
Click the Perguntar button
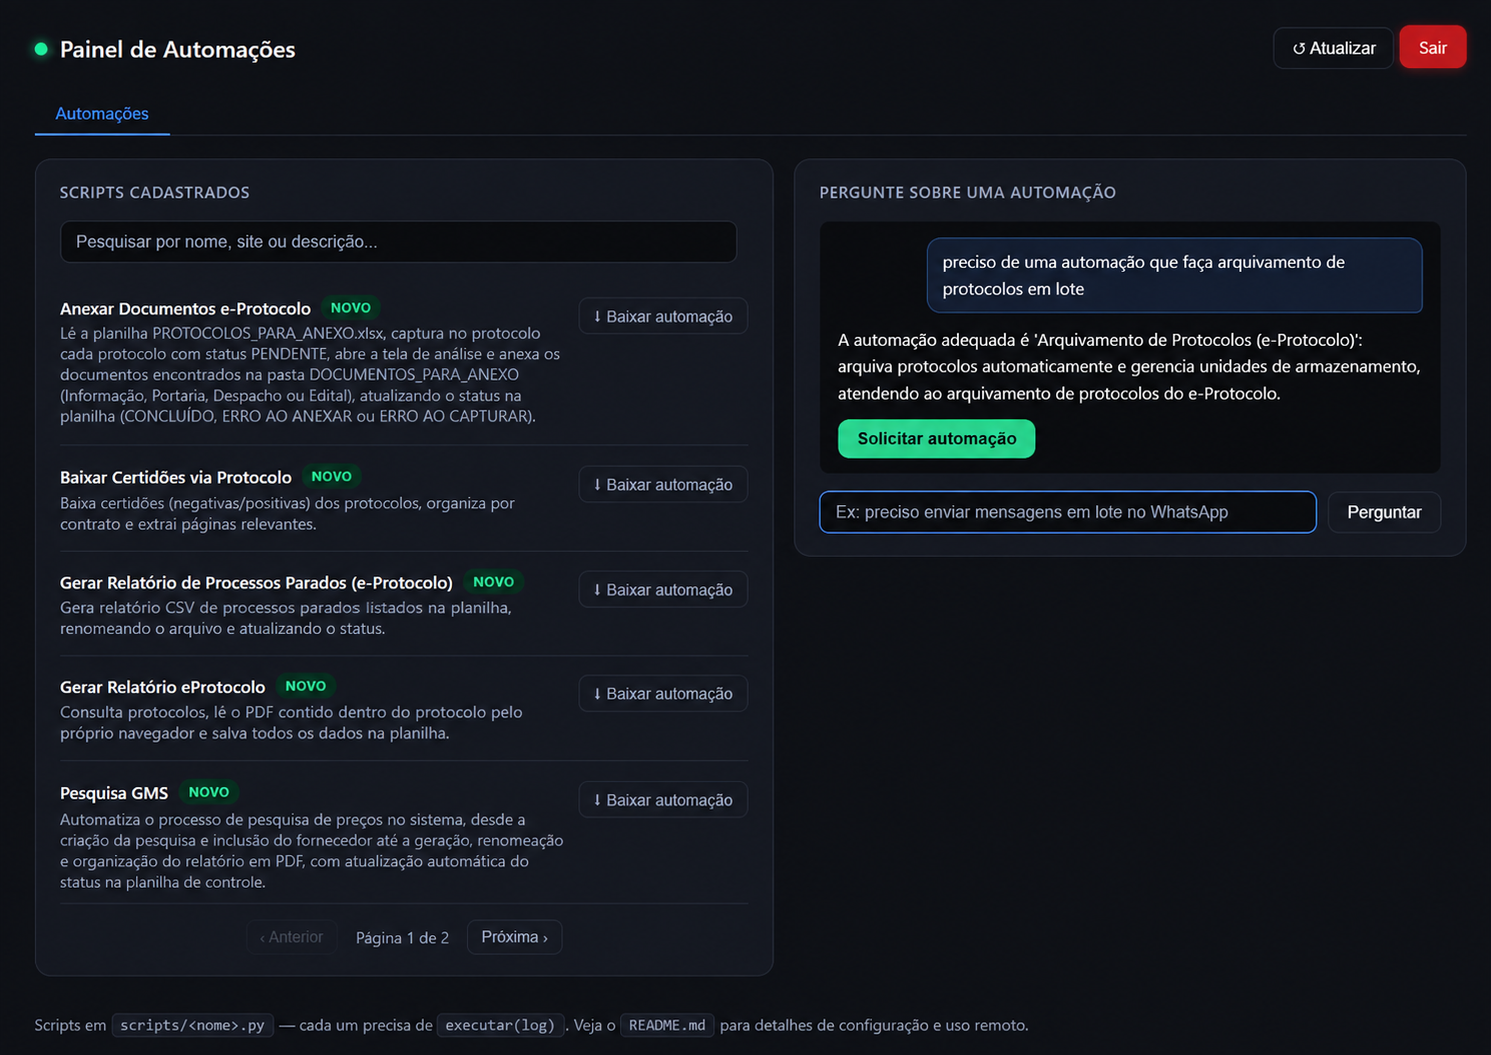[x=1384, y=512]
